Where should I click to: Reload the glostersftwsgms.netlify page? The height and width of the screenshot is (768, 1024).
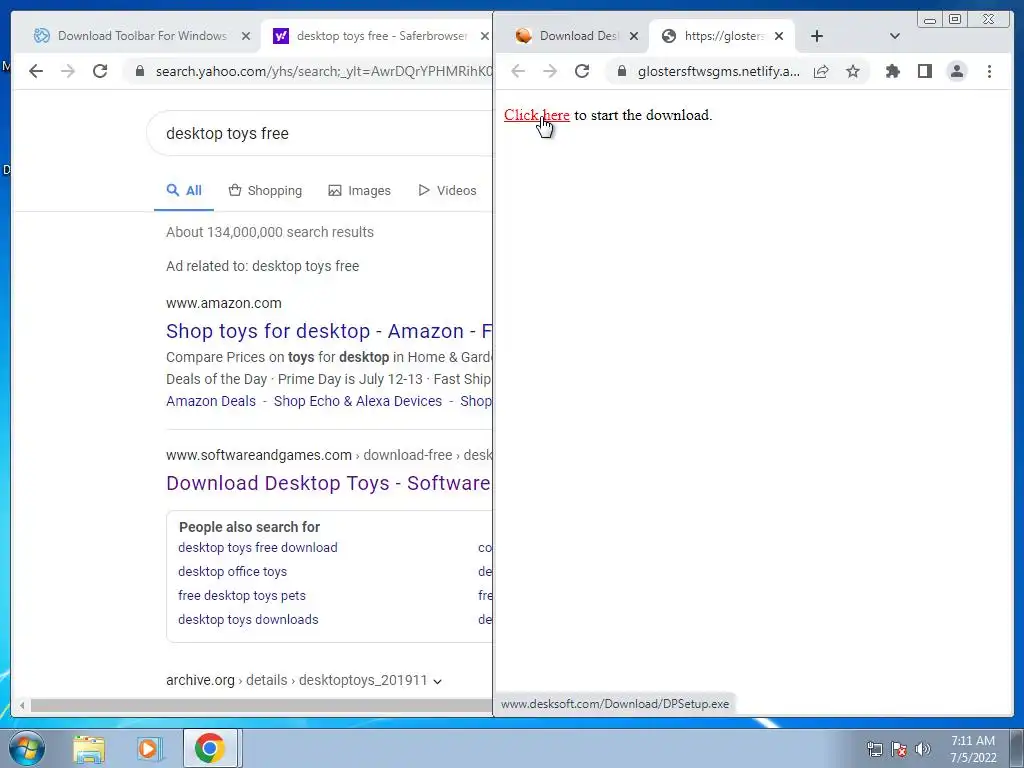582,71
